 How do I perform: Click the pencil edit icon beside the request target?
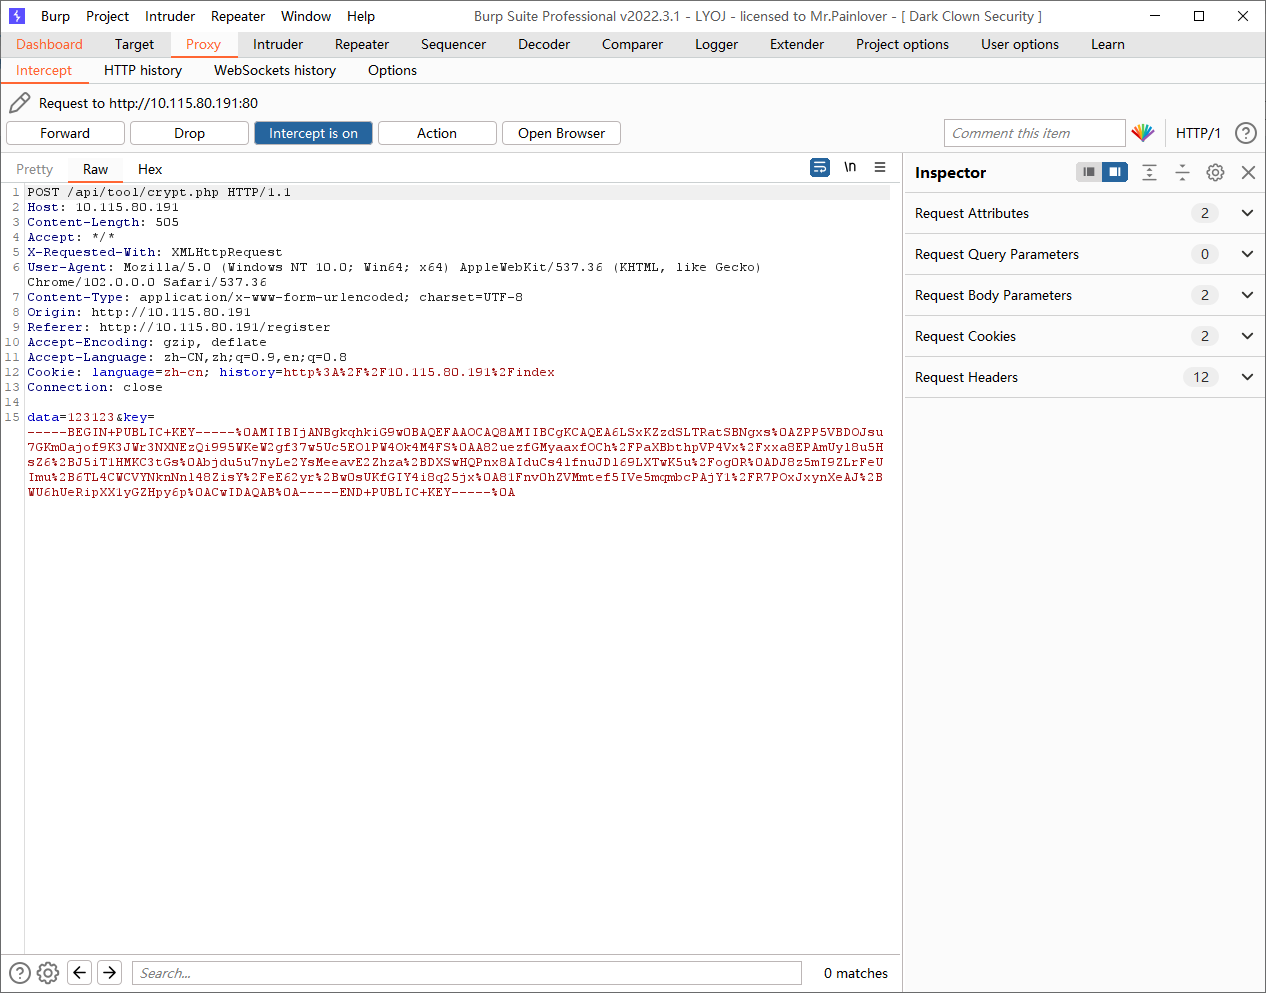point(19,103)
